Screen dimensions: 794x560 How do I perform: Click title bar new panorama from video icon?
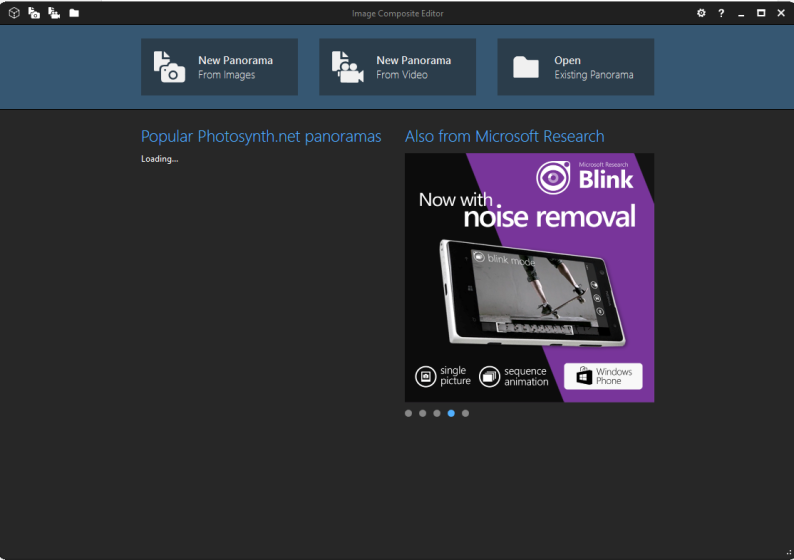coord(54,13)
